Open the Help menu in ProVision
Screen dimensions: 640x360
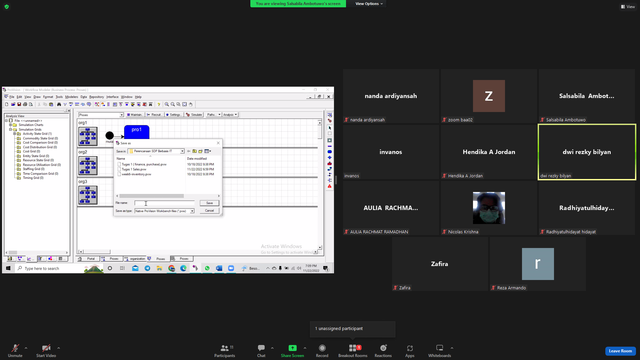tap(138, 97)
